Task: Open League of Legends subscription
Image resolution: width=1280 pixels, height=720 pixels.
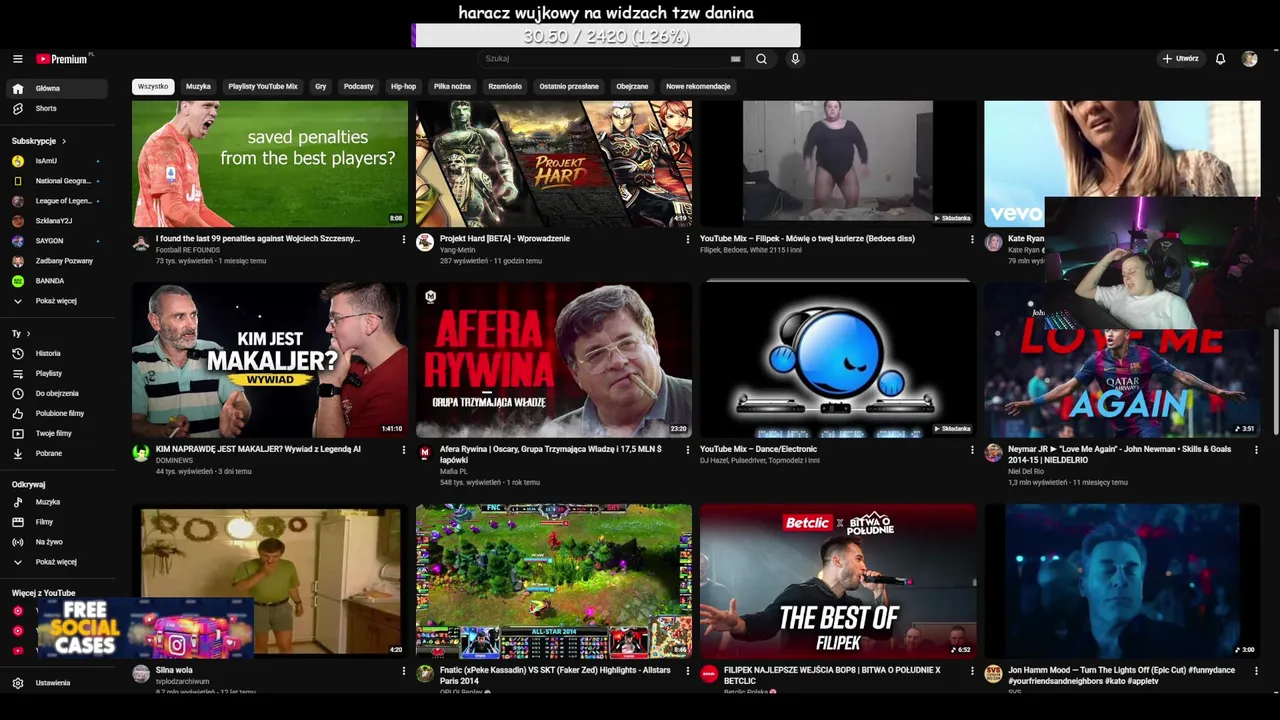Action: click(55, 201)
